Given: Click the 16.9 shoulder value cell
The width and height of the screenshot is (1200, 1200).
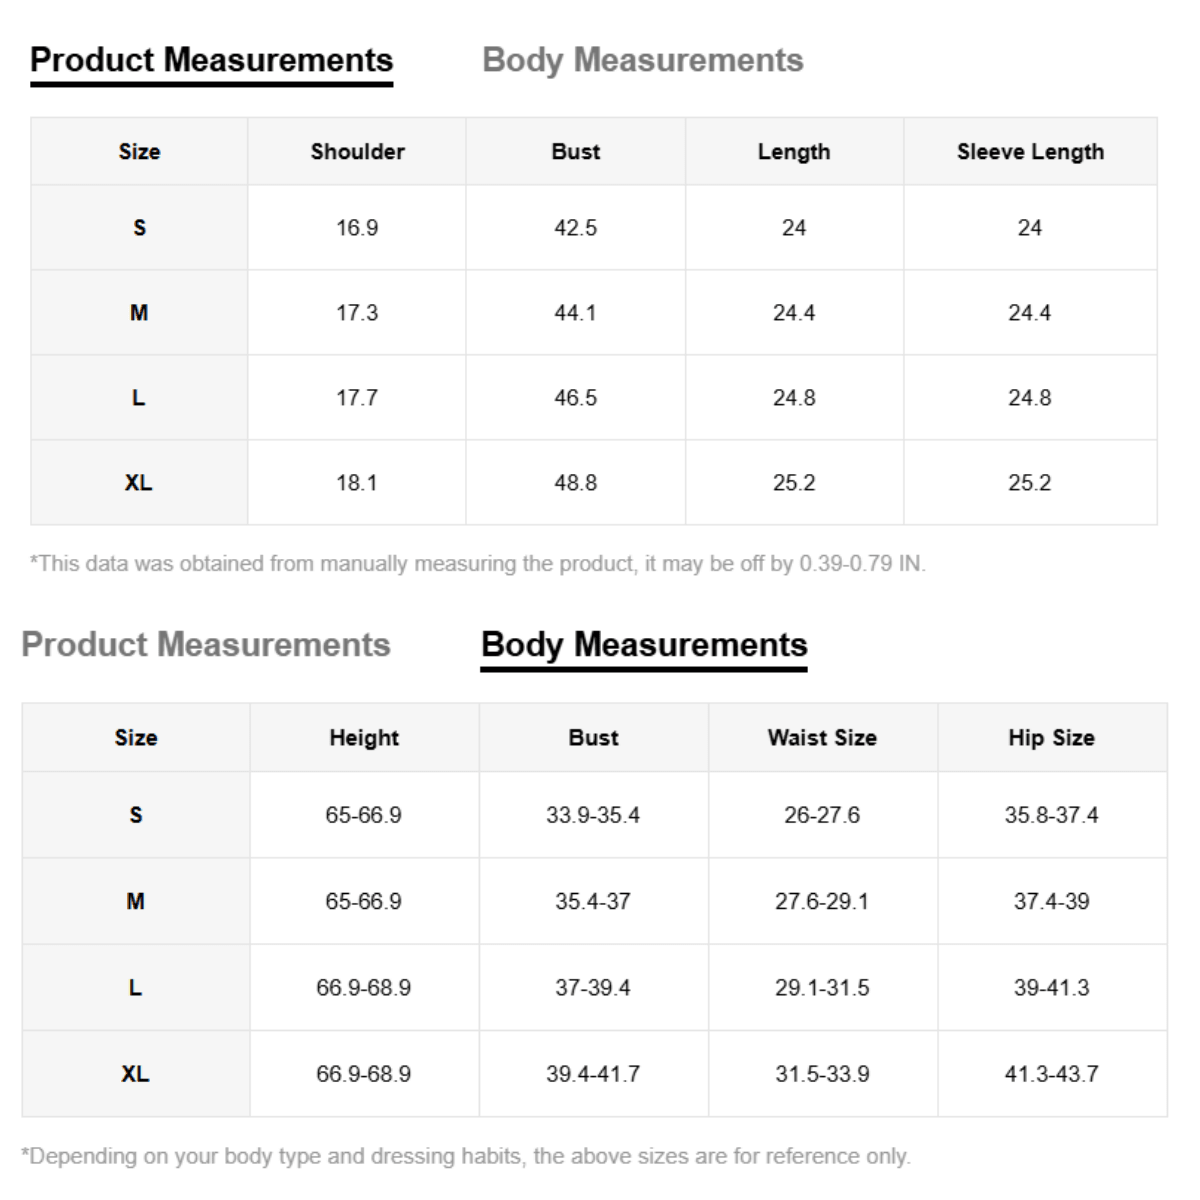Looking at the screenshot, I should (x=357, y=228).
